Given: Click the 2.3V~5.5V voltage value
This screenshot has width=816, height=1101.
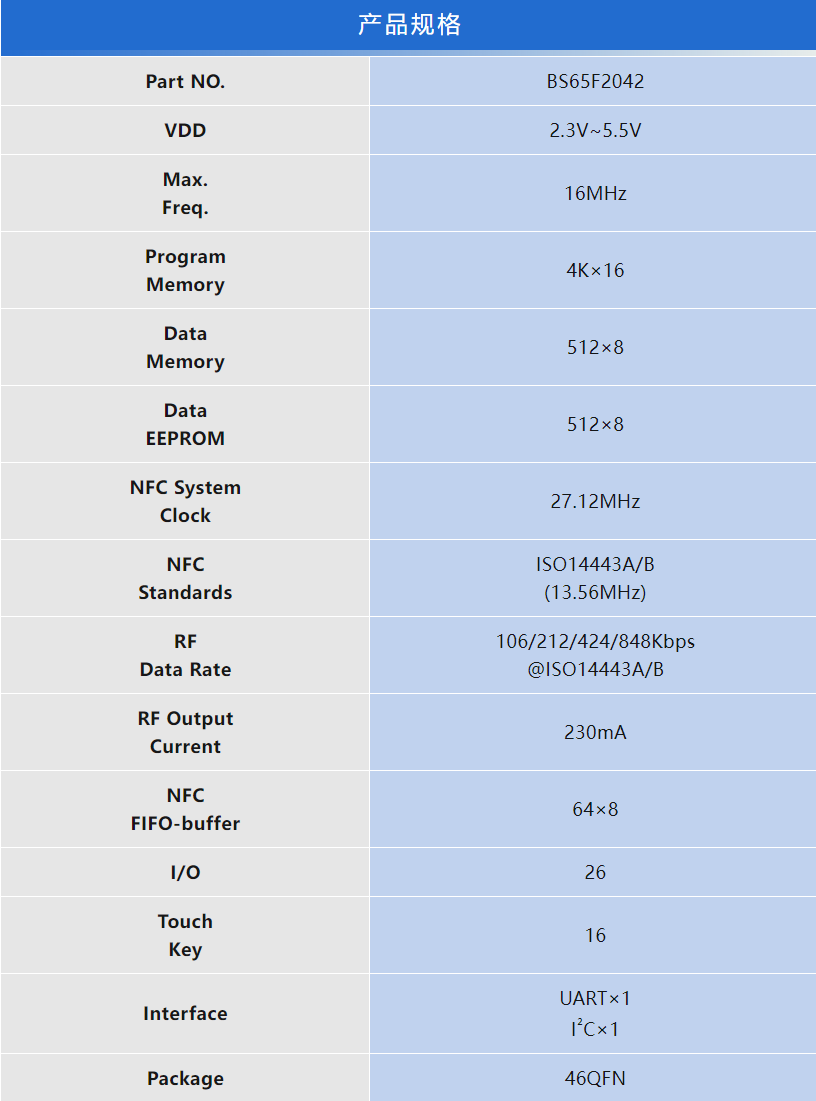Looking at the screenshot, I should (x=595, y=131).
